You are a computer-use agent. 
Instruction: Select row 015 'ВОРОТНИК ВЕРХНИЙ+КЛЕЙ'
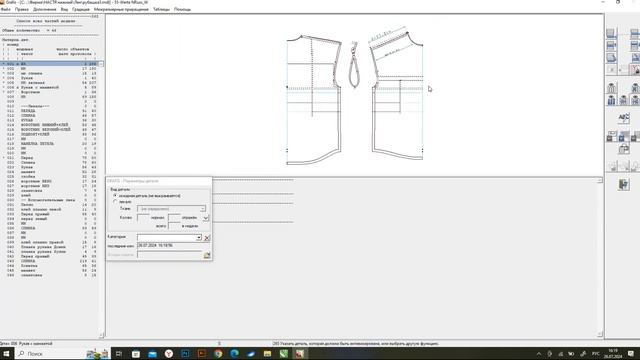tap(49, 130)
